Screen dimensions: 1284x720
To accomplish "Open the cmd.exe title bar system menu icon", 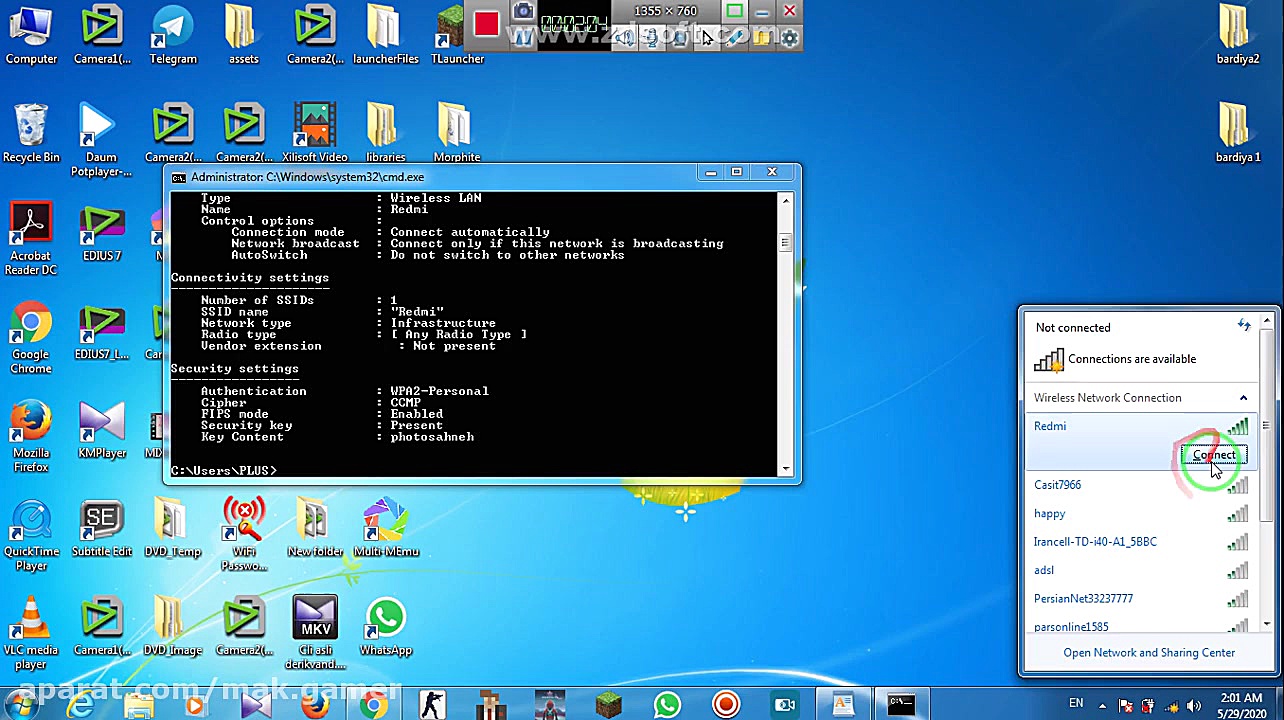I will point(178,177).
